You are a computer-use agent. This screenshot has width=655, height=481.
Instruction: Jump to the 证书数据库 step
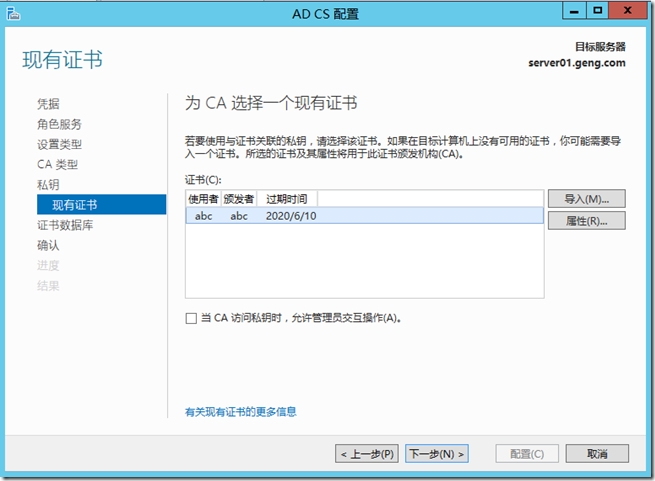[65, 225]
